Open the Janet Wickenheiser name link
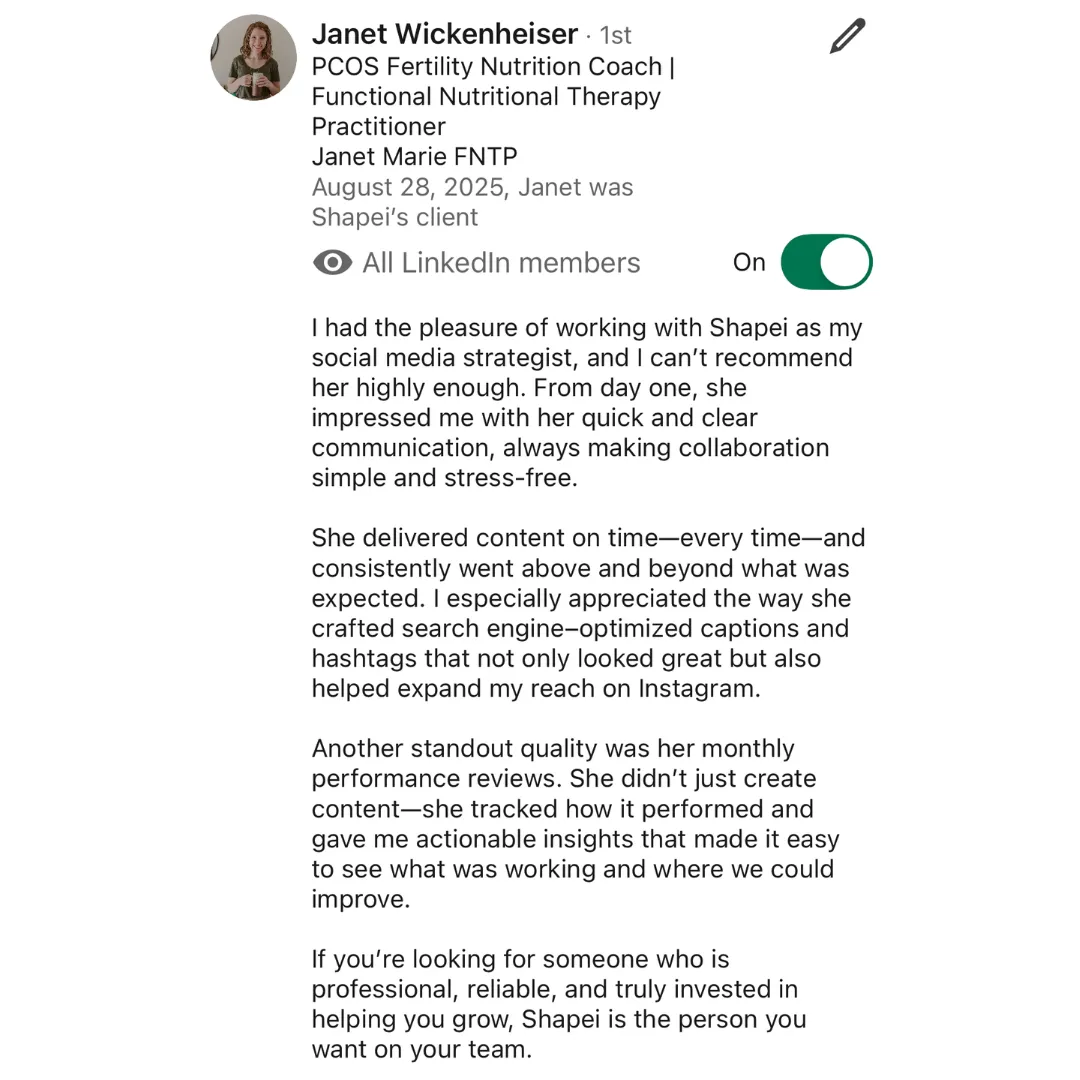This screenshot has height=1080, width=1080. tap(444, 34)
